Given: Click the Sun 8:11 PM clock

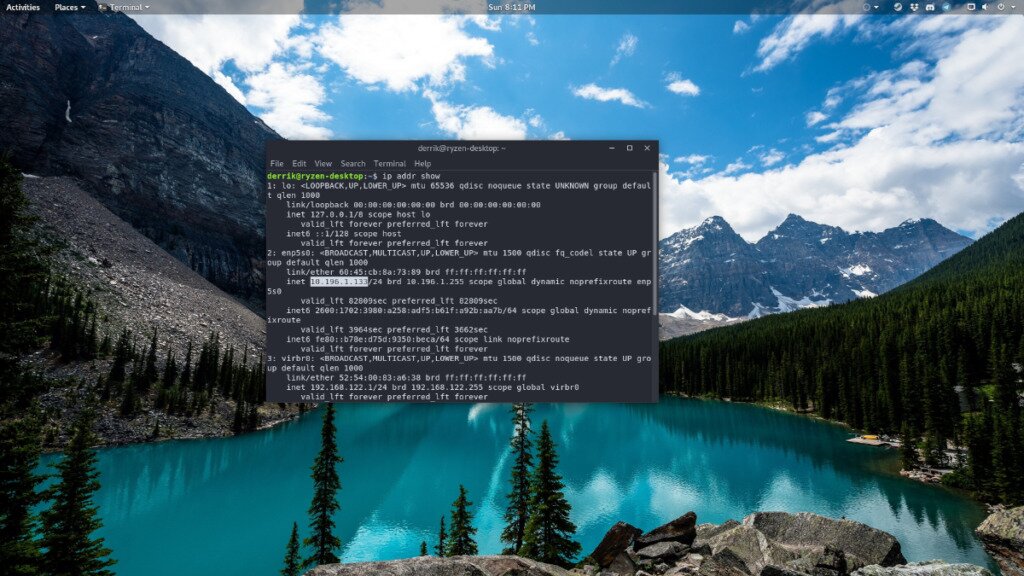Looking at the screenshot, I should (512, 7).
